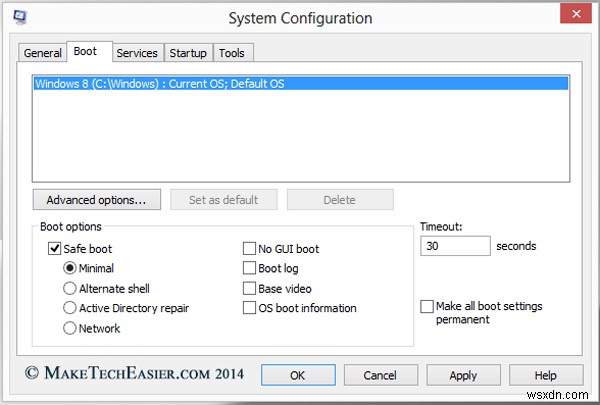This screenshot has width=600, height=405.
Task: Choose Alternate shell safe boot mode
Action: (71, 288)
